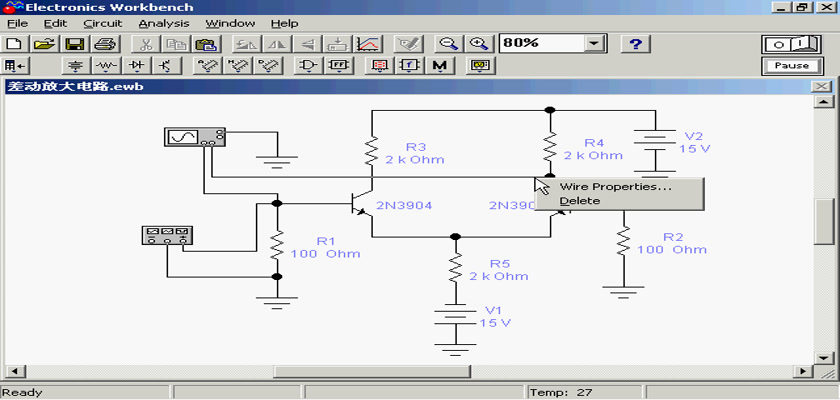The width and height of the screenshot is (840, 400).
Task: Zoom in on the circuit
Action: click(478, 43)
